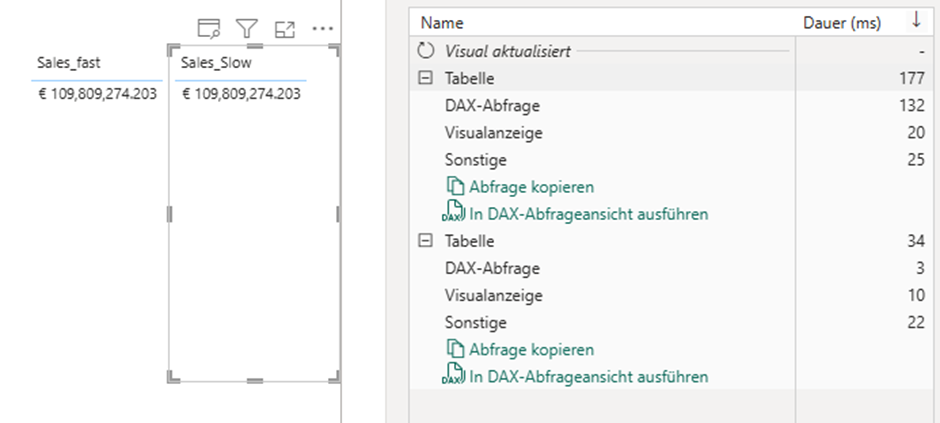The width and height of the screenshot is (940, 423).
Task: Sort by the Name column header
Action: 442,22
